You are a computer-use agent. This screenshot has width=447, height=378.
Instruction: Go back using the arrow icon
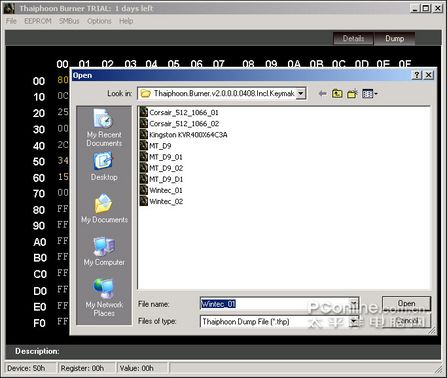tap(322, 94)
